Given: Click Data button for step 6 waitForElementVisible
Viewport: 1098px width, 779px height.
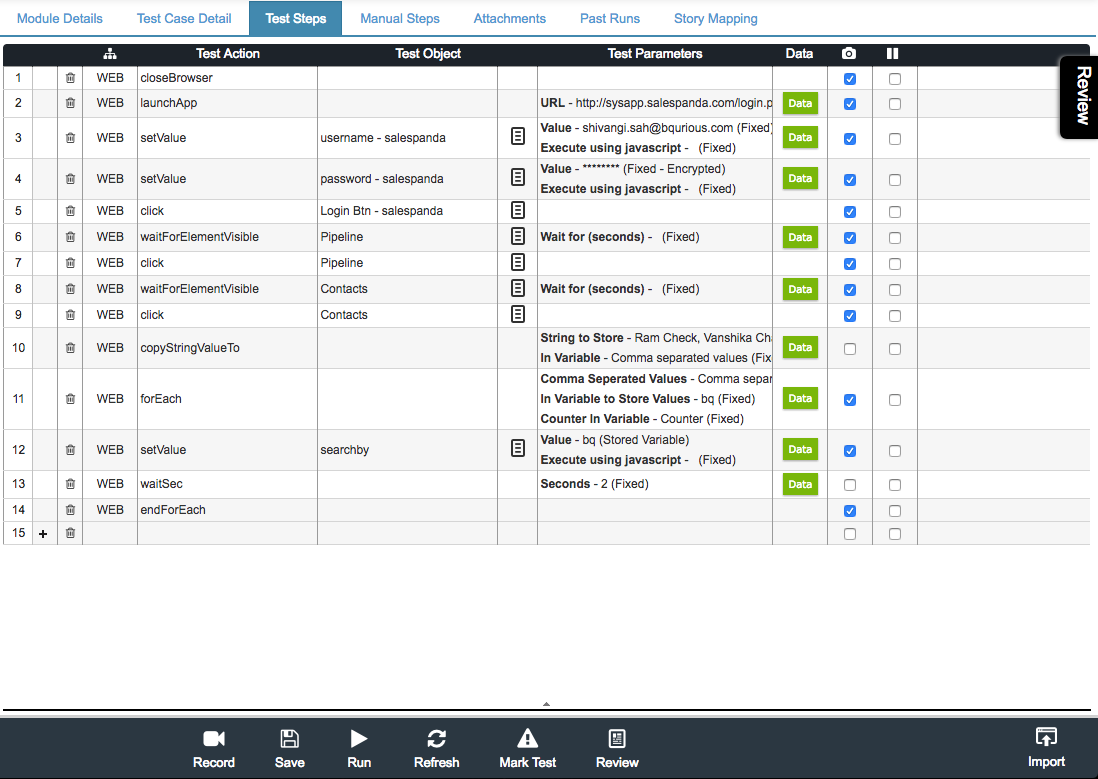Looking at the screenshot, I should (x=800, y=237).
